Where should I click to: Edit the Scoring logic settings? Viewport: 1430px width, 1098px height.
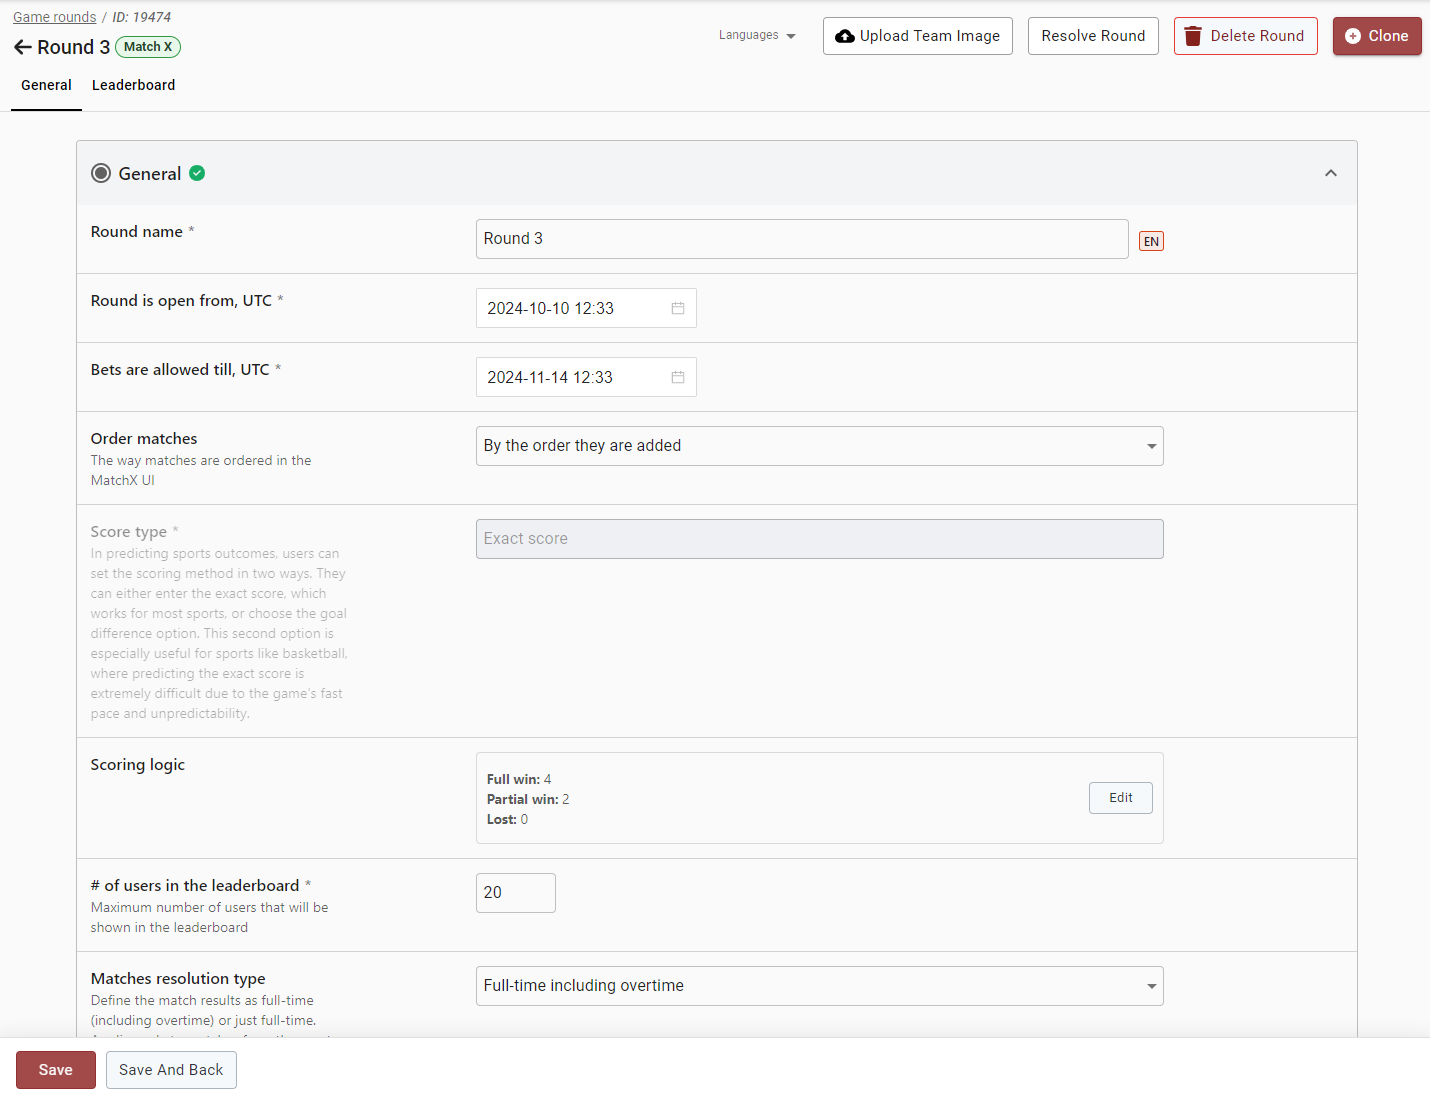1120,798
